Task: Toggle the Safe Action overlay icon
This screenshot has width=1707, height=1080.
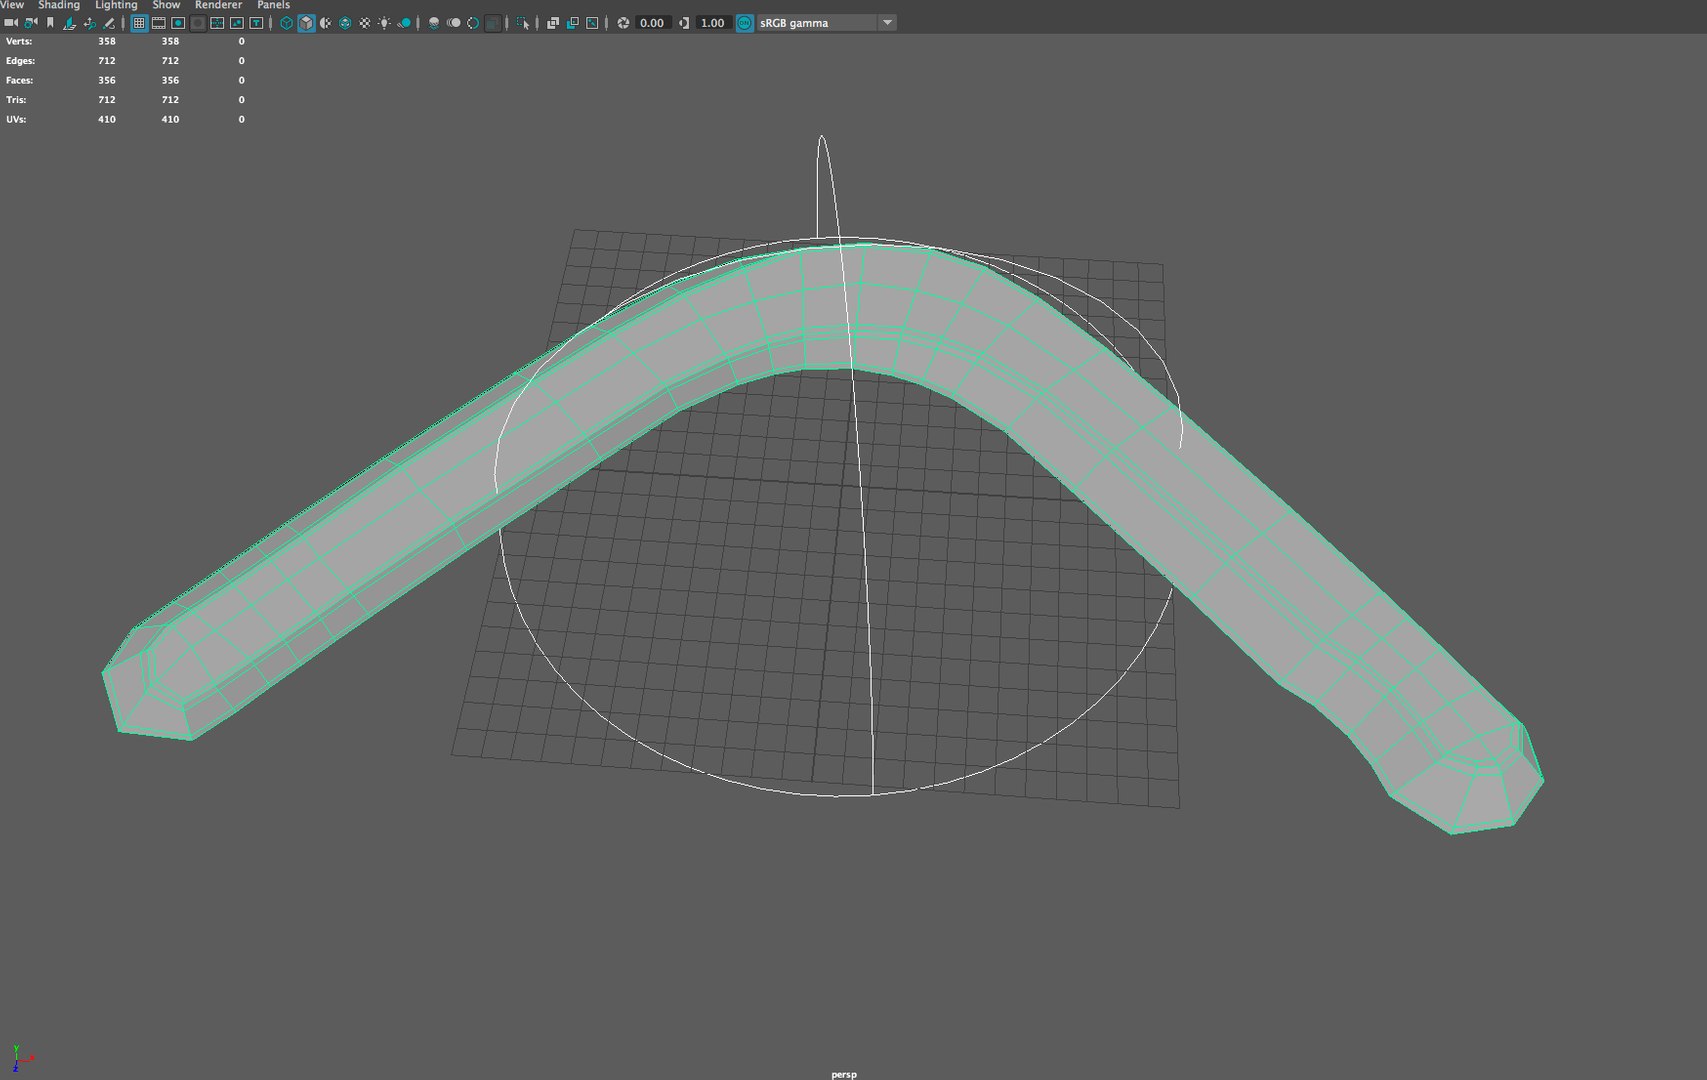Action: [x=237, y=22]
